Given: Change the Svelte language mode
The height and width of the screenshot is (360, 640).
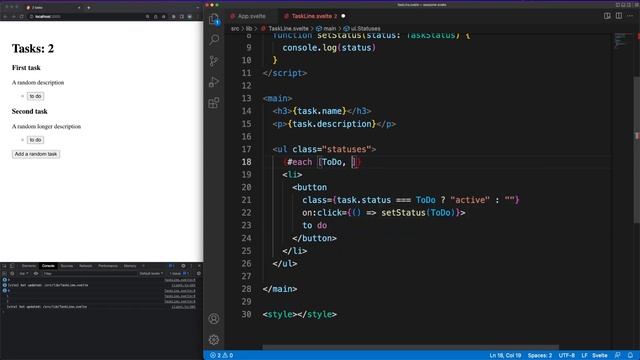Looking at the screenshot, I should point(600,355).
